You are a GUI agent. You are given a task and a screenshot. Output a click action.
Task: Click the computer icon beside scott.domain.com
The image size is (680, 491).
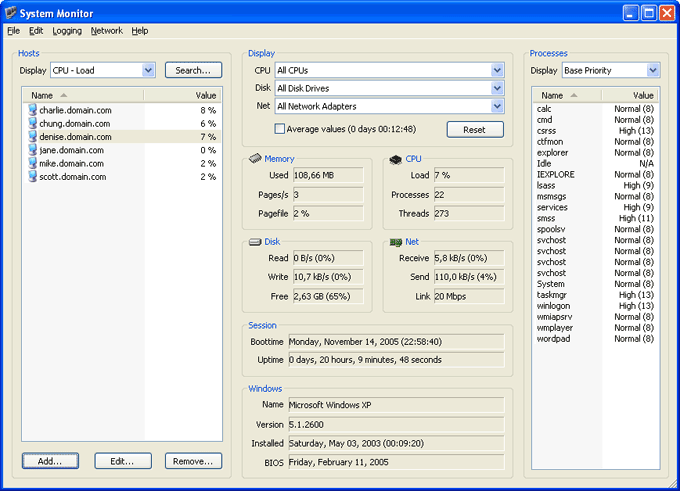point(33,176)
